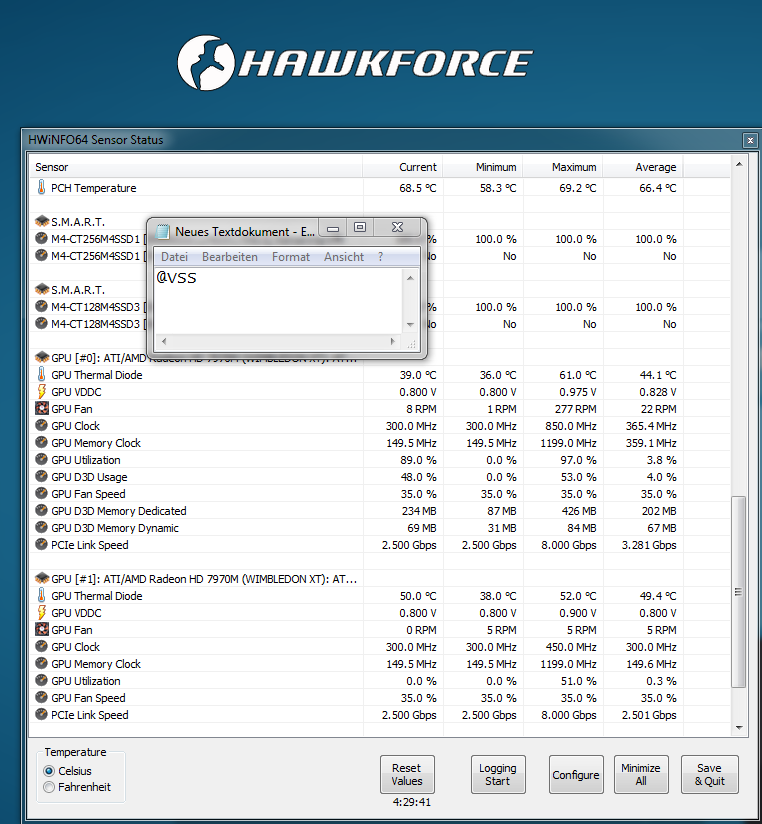This screenshot has width=762, height=824.
Task: Click GPU #0 VDDC lightning bolt icon
Action: (42, 391)
